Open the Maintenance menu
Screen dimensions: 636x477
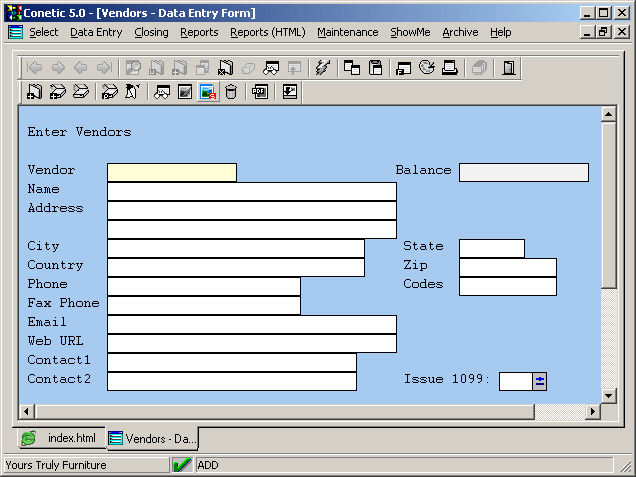[347, 32]
